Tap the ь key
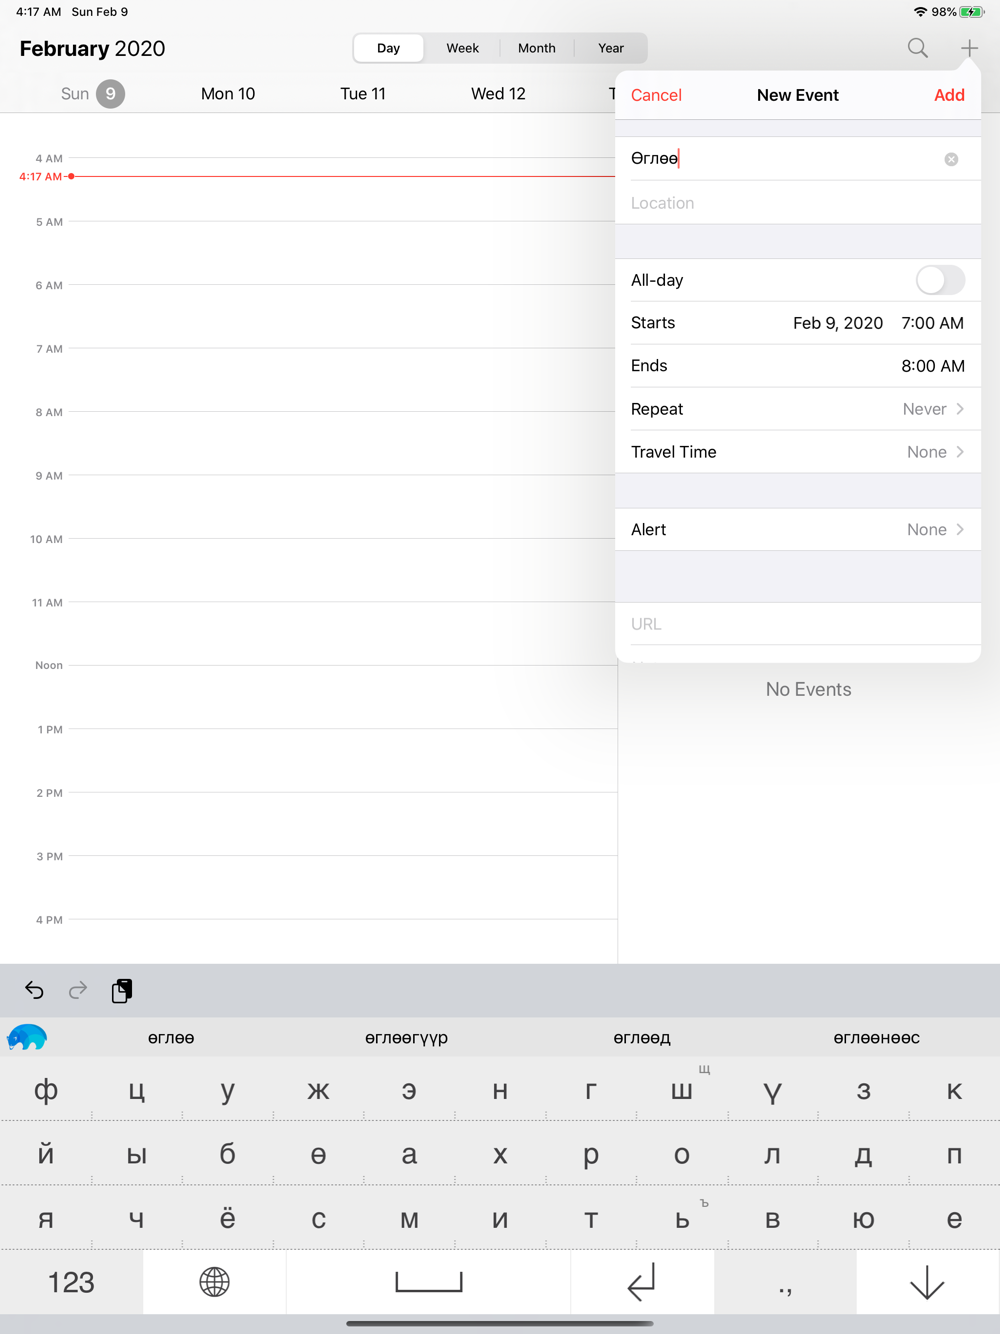 click(x=682, y=1219)
